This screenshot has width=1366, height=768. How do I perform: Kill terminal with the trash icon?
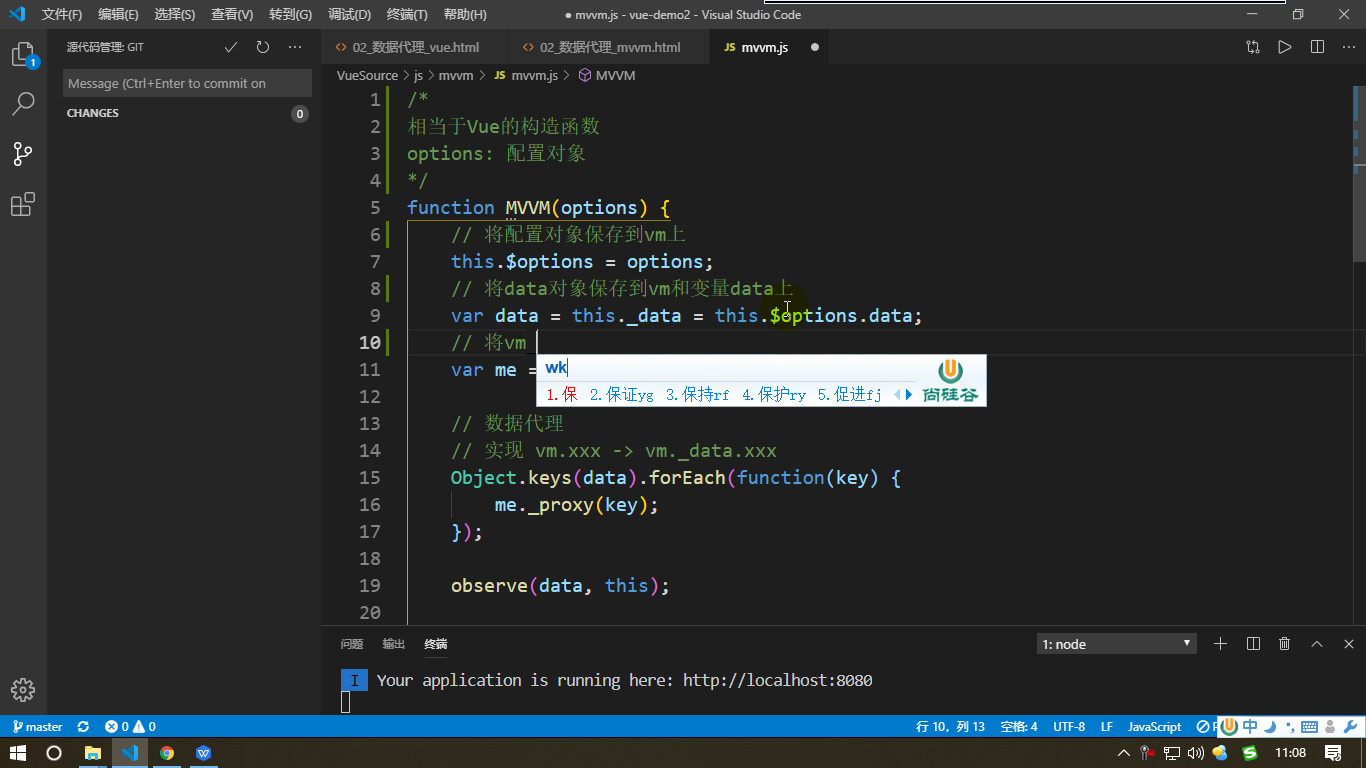tap(1285, 644)
